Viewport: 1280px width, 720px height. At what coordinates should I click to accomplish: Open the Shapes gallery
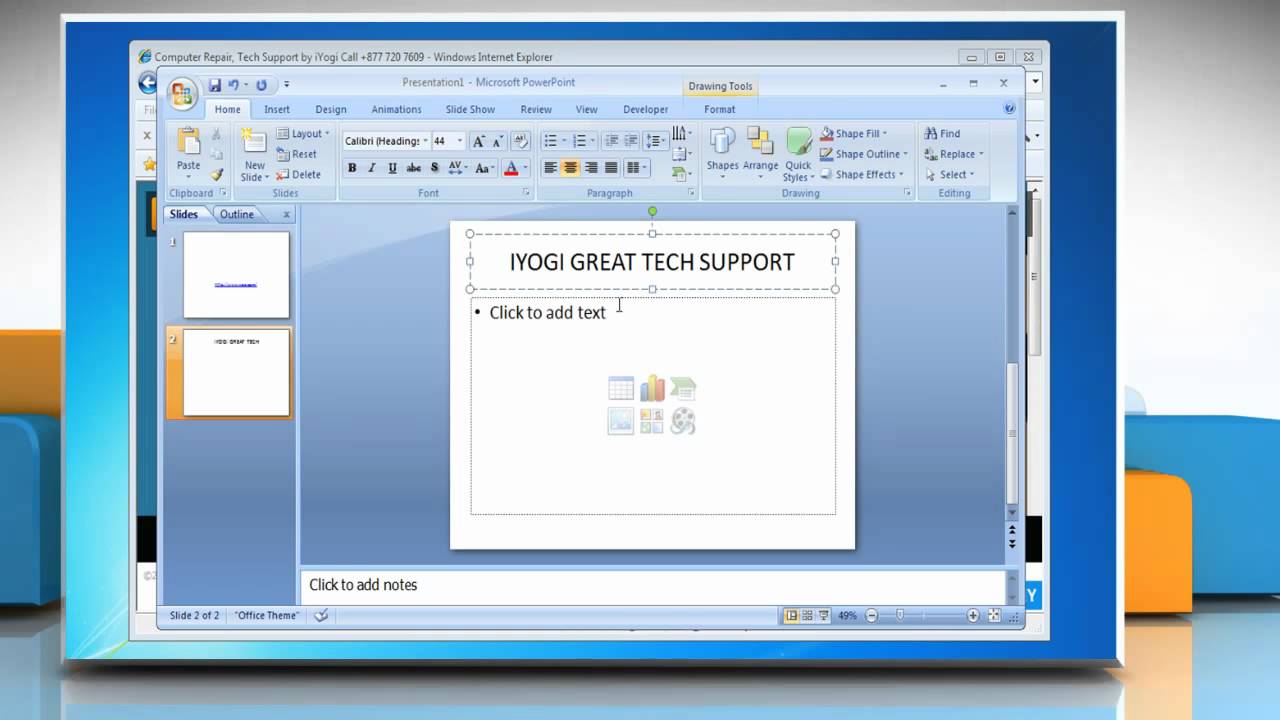[722, 155]
